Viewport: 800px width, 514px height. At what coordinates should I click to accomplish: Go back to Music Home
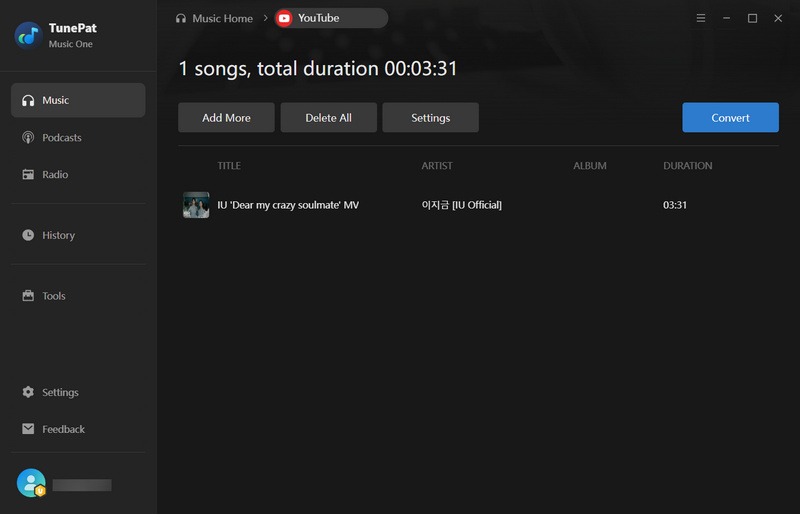point(222,18)
